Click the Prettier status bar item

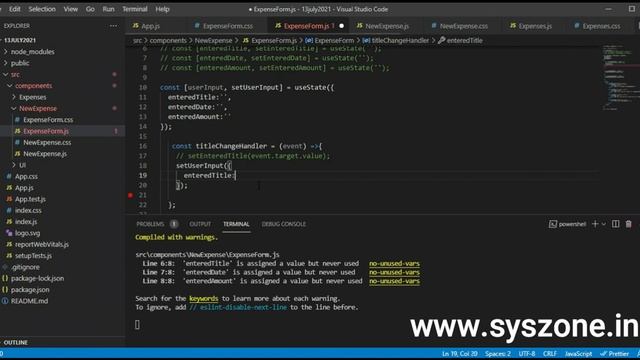click(614, 354)
